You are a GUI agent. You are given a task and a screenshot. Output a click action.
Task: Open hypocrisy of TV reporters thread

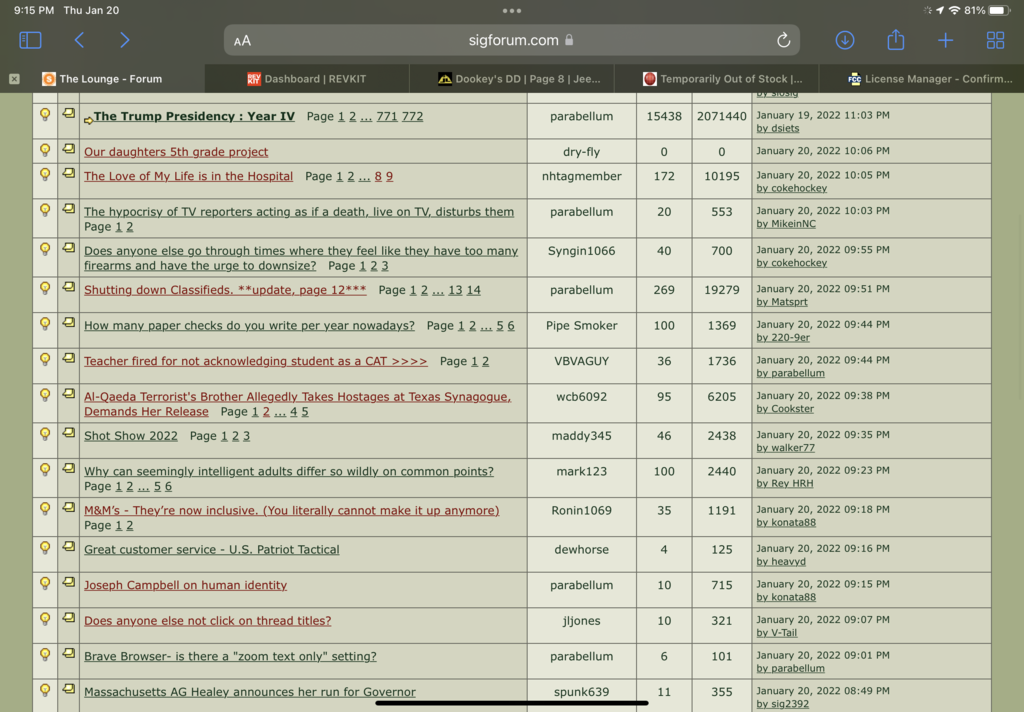pyautogui.click(x=298, y=212)
